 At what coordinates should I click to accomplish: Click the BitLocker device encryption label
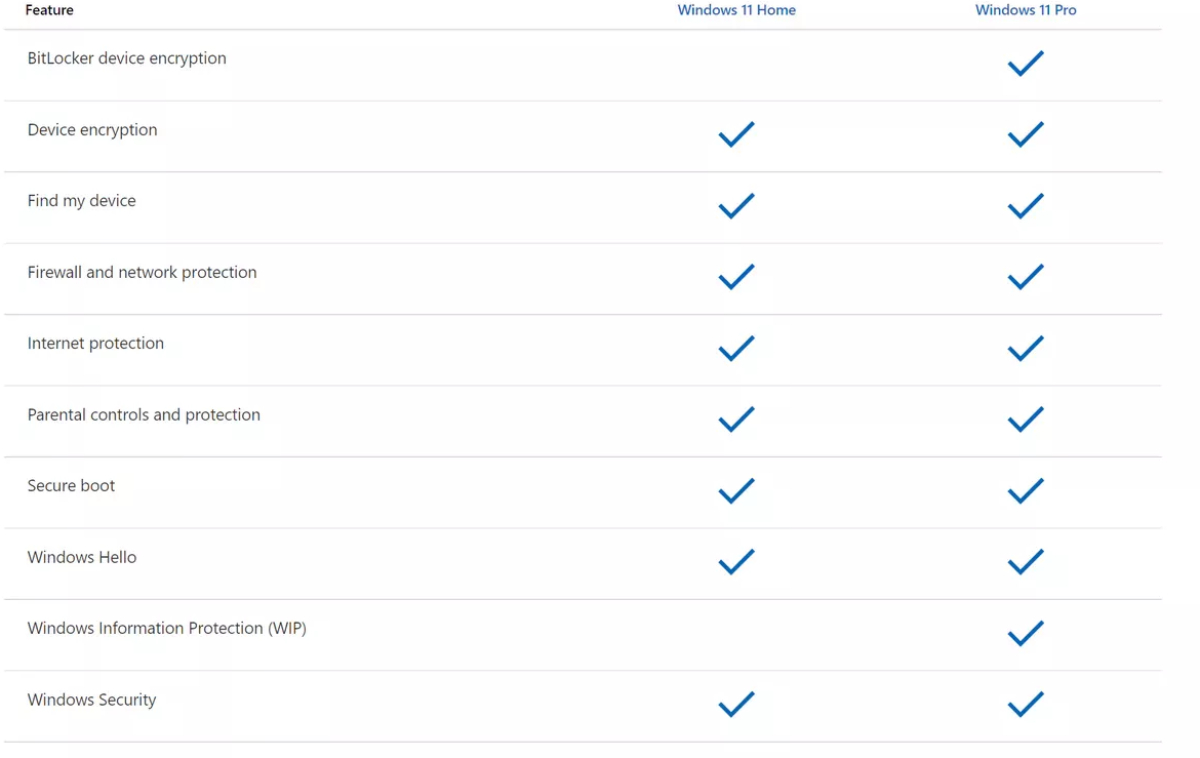tap(127, 58)
